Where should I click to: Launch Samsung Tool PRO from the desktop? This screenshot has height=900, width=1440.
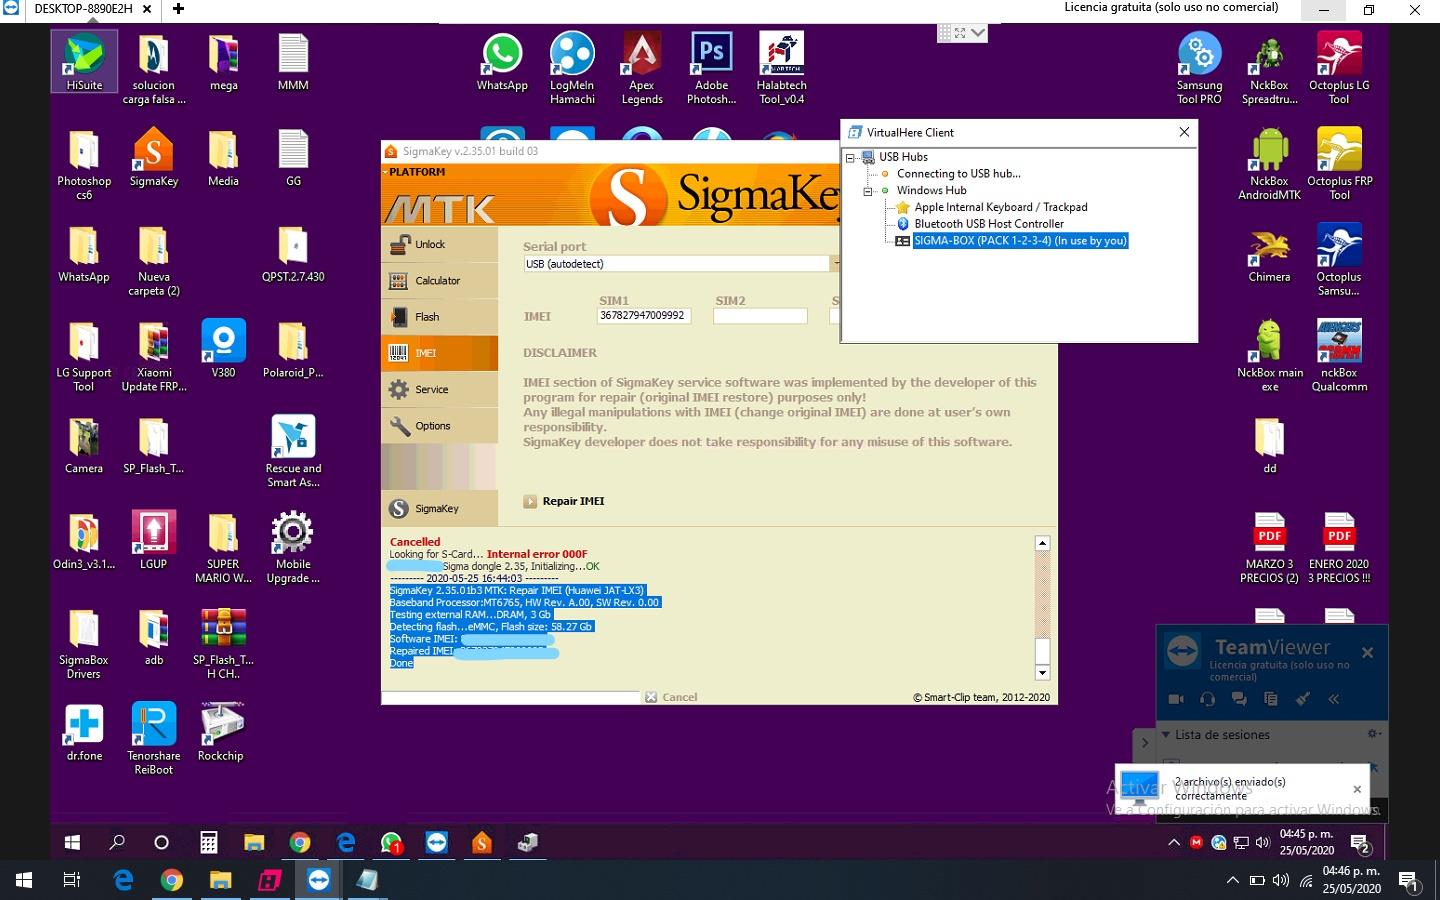click(x=1199, y=68)
